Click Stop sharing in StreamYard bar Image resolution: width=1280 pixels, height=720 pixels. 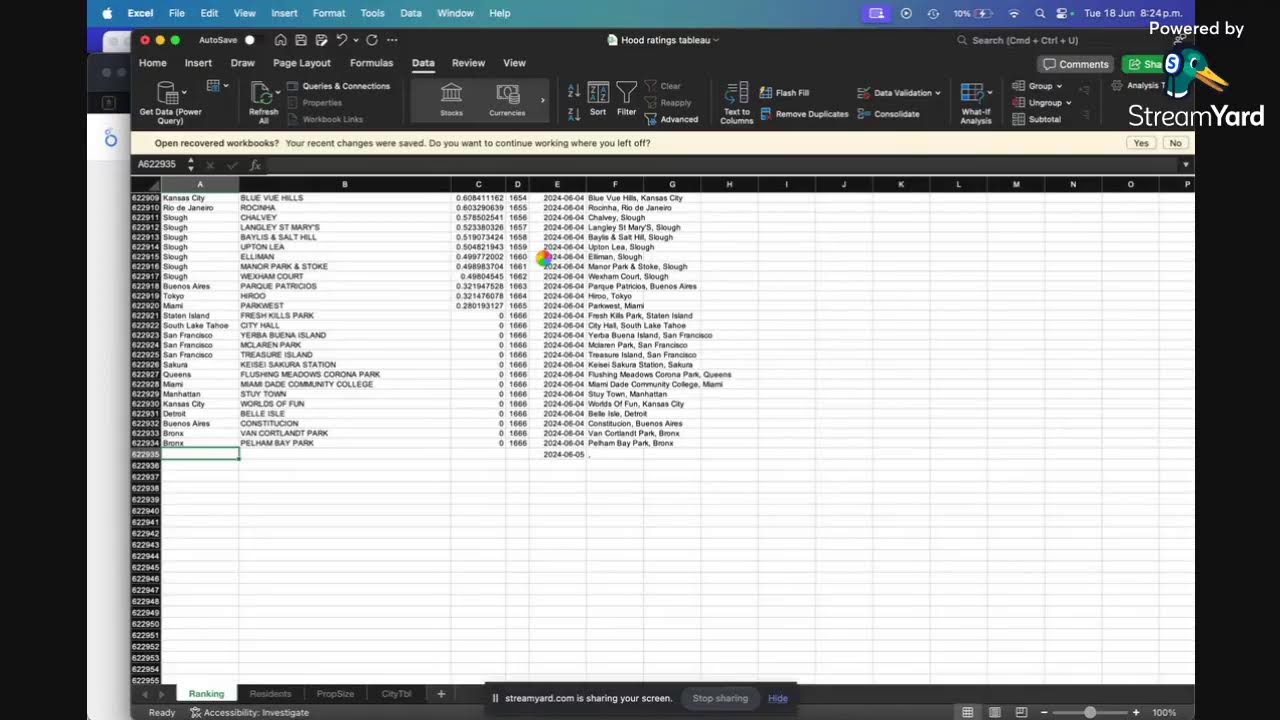(x=720, y=698)
